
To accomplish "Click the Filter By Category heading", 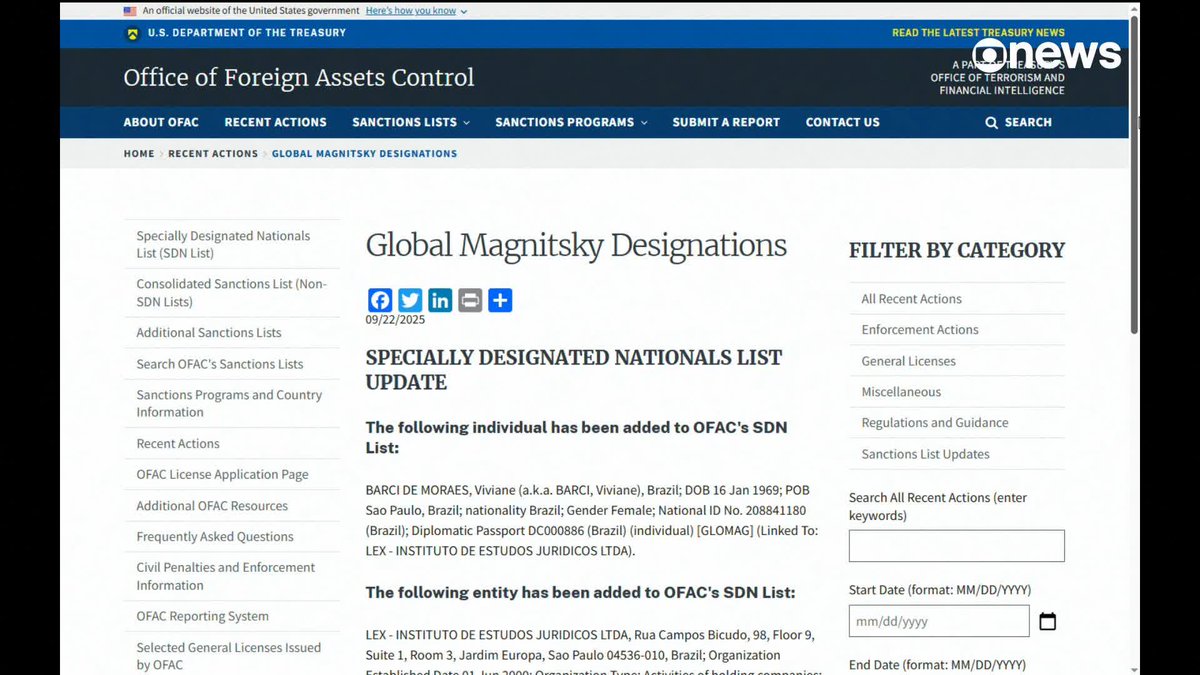I will click(957, 250).
